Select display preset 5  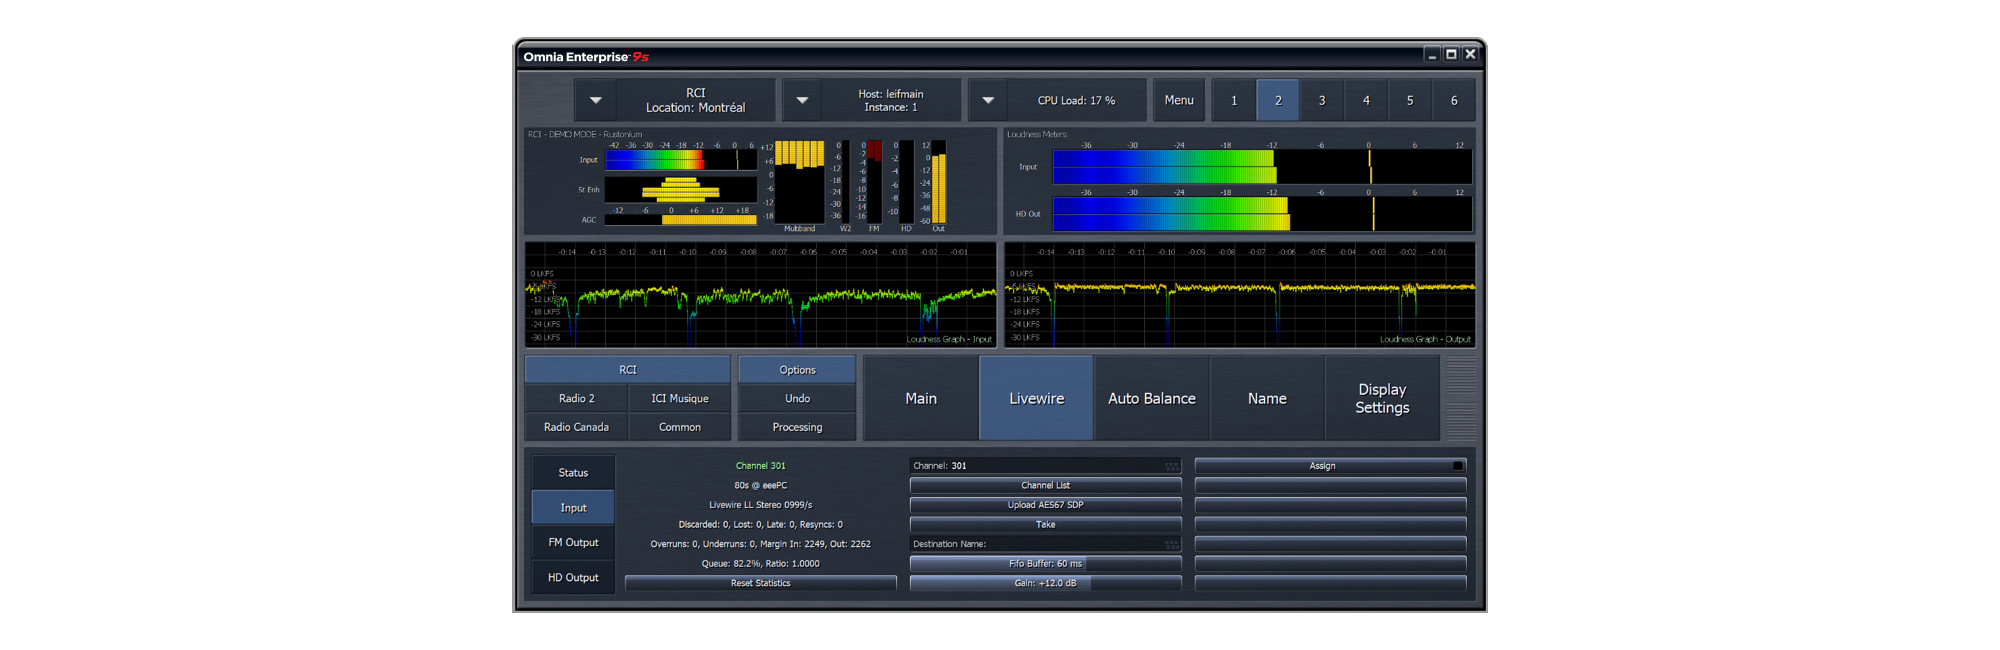tap(1410, 101)
